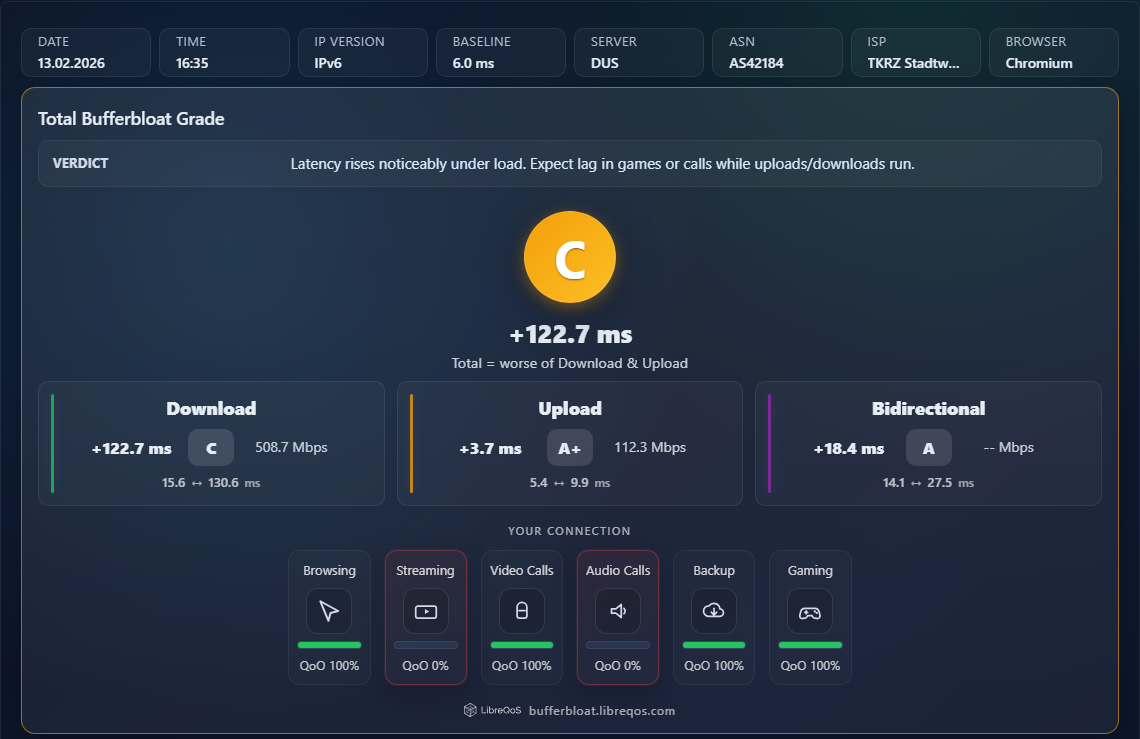Click the Backup 'QoO 100%' label
The width and height of the screenshot is (1140, 739).
(714, 666)
